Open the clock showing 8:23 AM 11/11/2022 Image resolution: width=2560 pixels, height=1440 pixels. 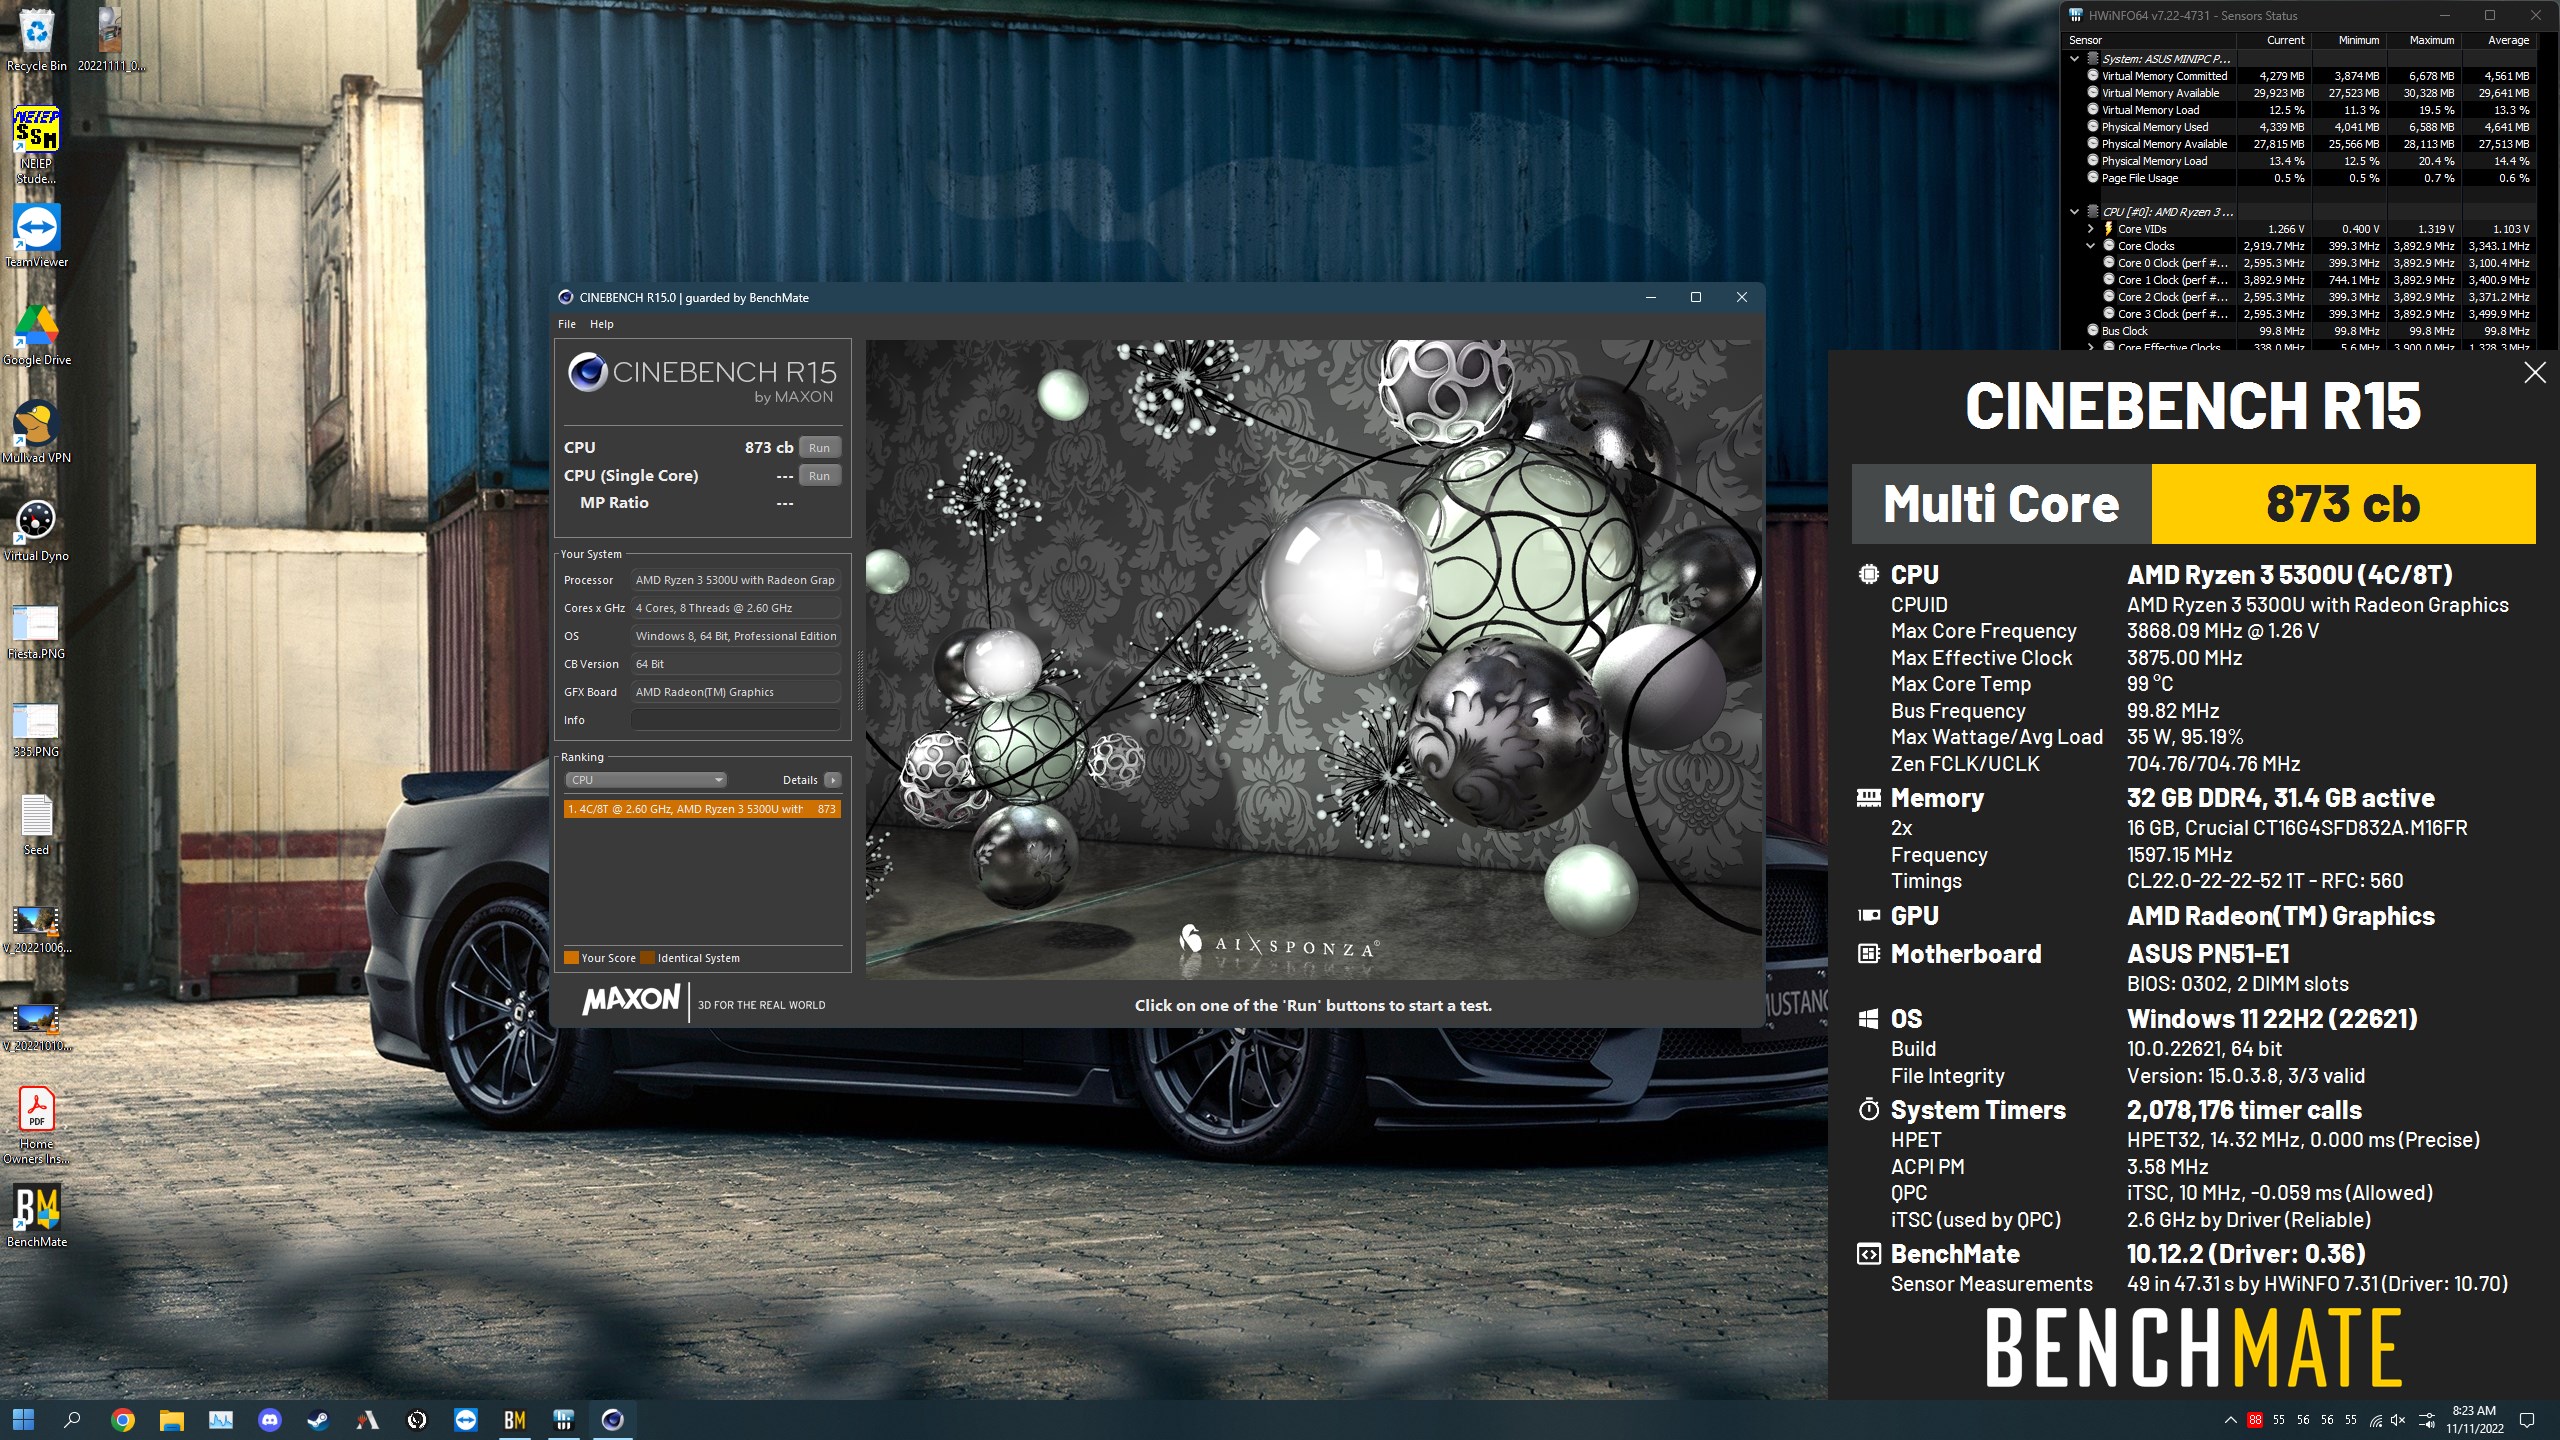pyautogui.click(x=2475, y=1419)
